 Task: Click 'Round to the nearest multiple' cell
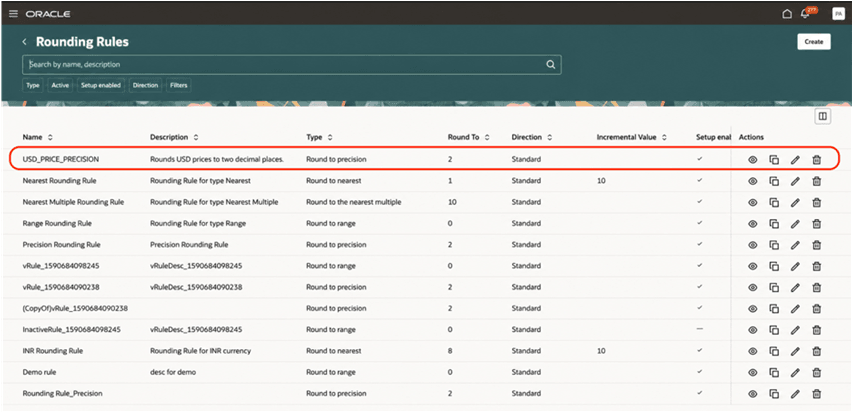(353, 202)
